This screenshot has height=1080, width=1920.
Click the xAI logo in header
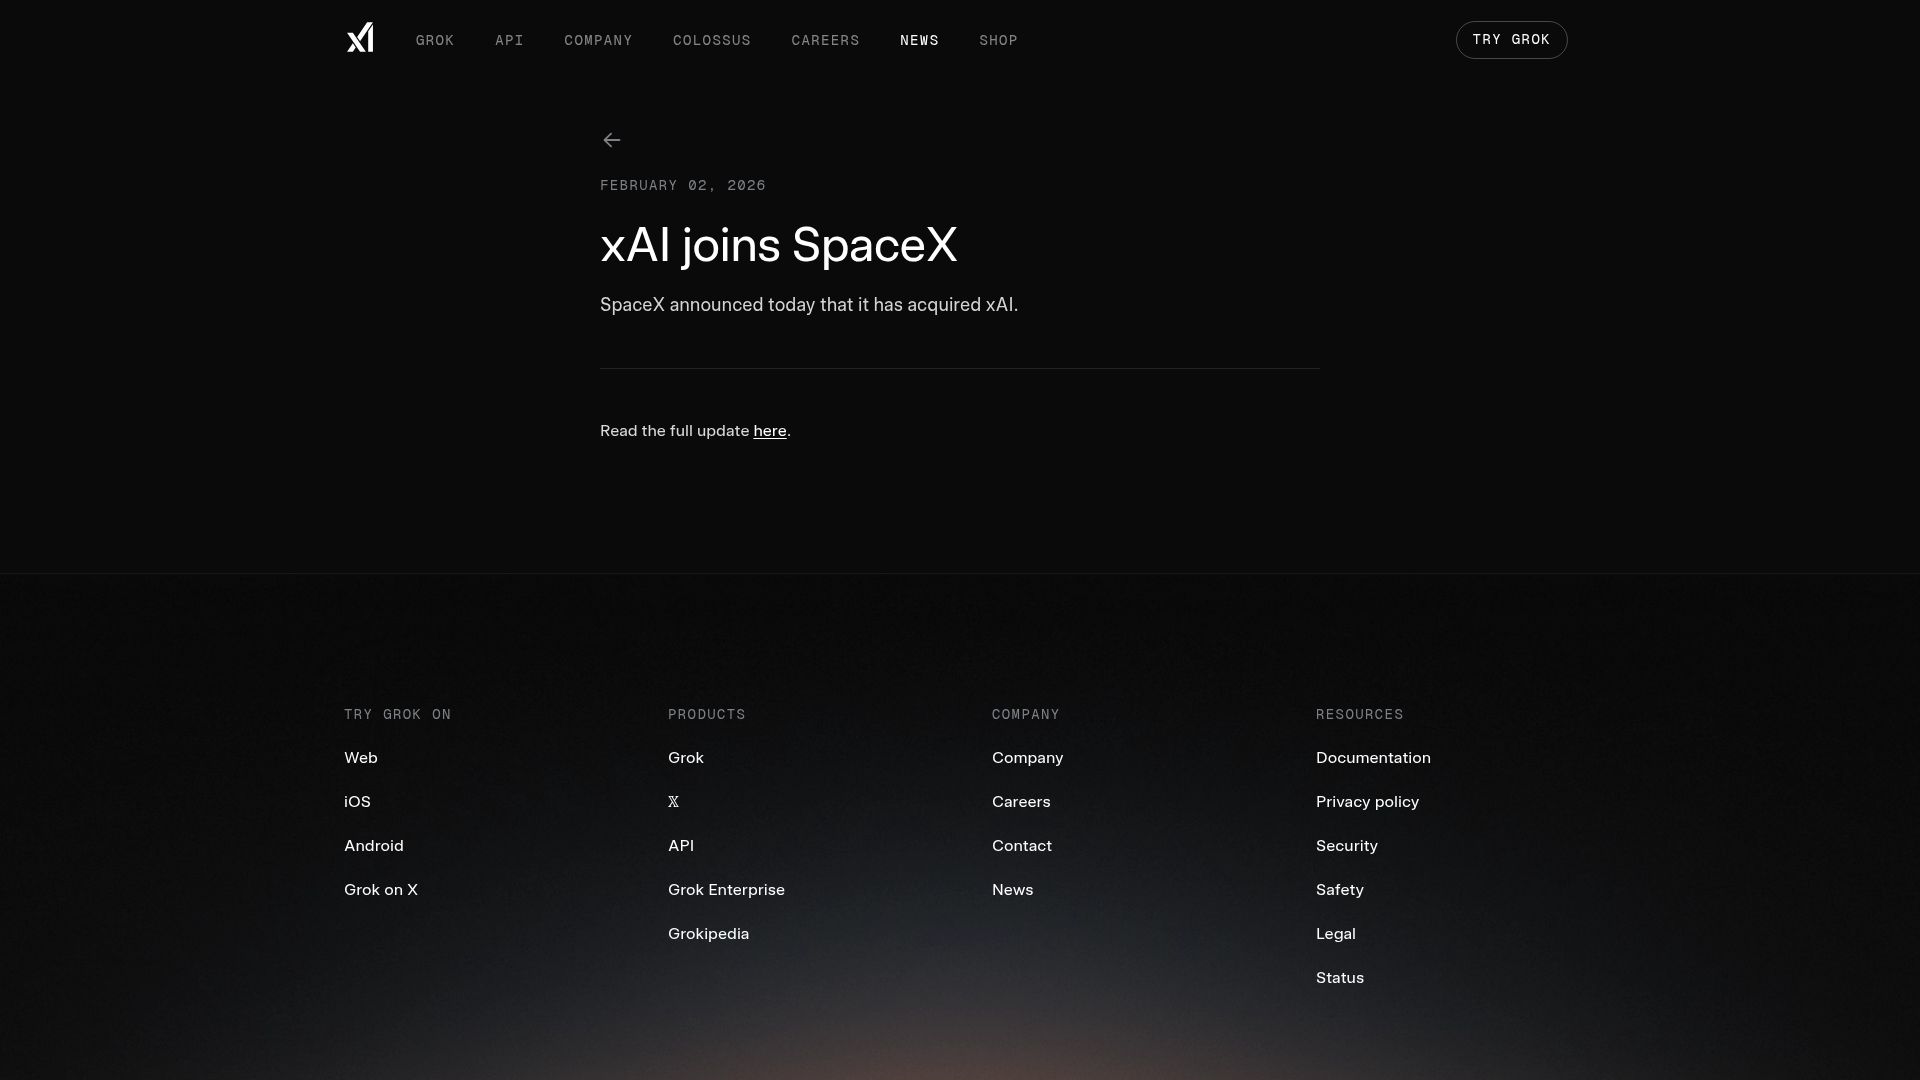360,38
